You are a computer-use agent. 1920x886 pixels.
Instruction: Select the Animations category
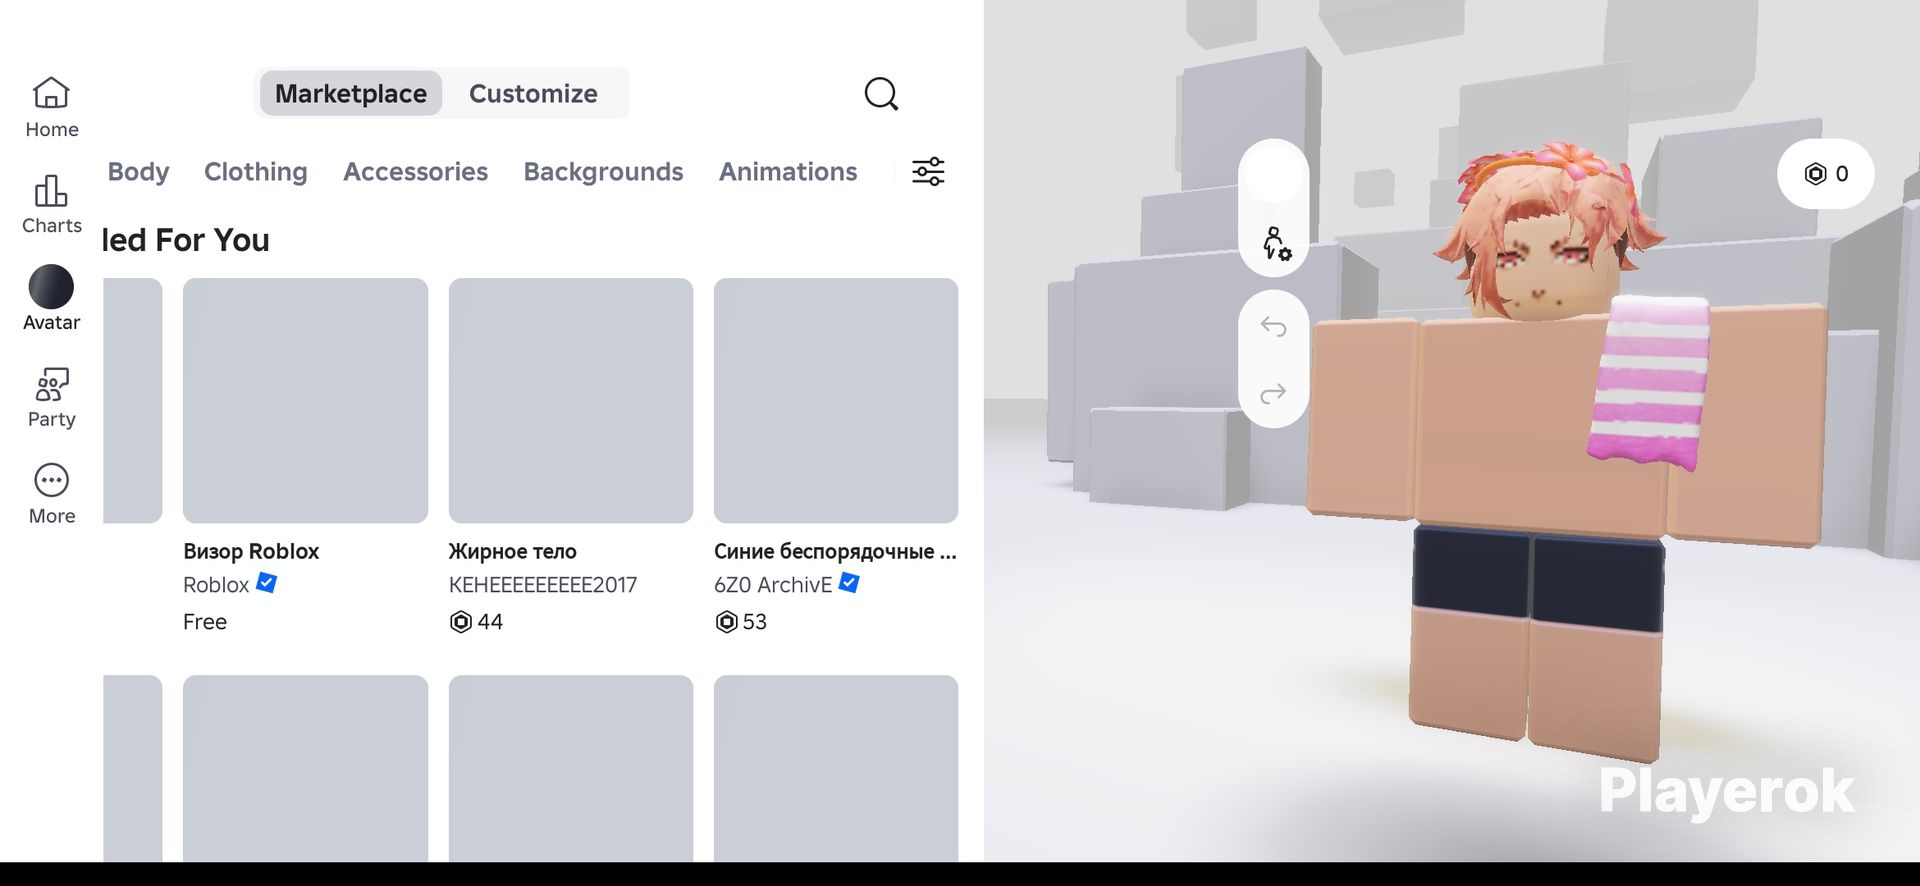click(788, 172)
